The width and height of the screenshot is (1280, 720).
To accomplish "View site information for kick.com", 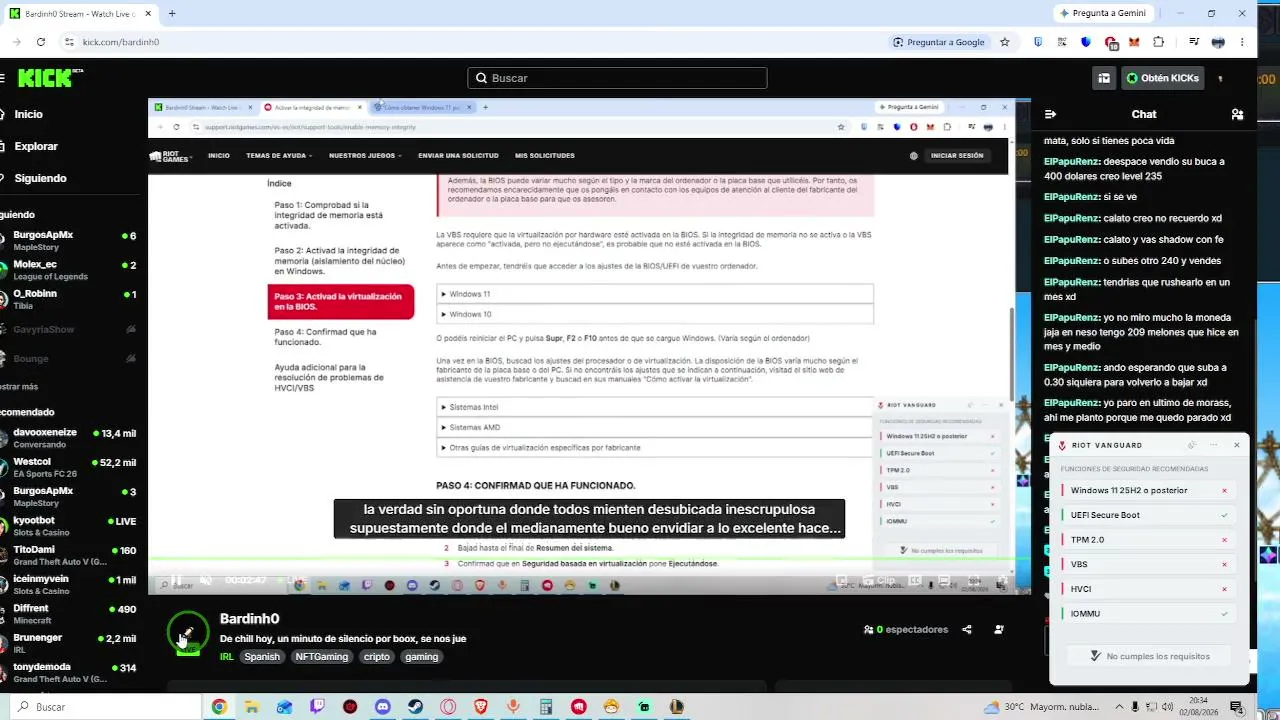I will coord(69,42).
